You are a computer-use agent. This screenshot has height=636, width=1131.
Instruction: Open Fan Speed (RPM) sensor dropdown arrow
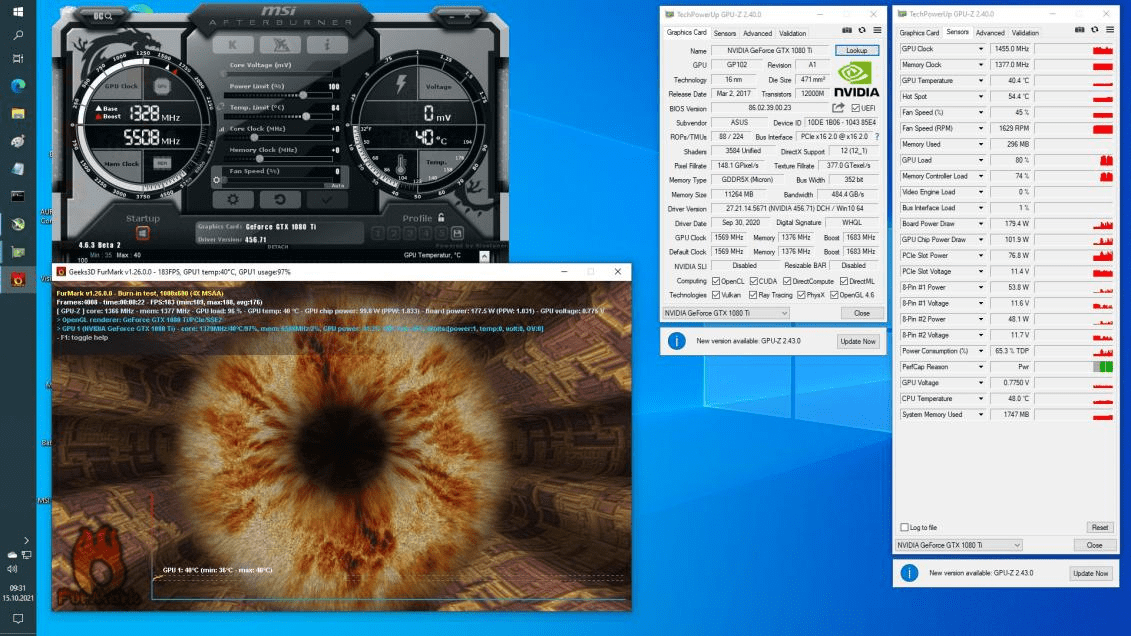[x=980, y=128]
